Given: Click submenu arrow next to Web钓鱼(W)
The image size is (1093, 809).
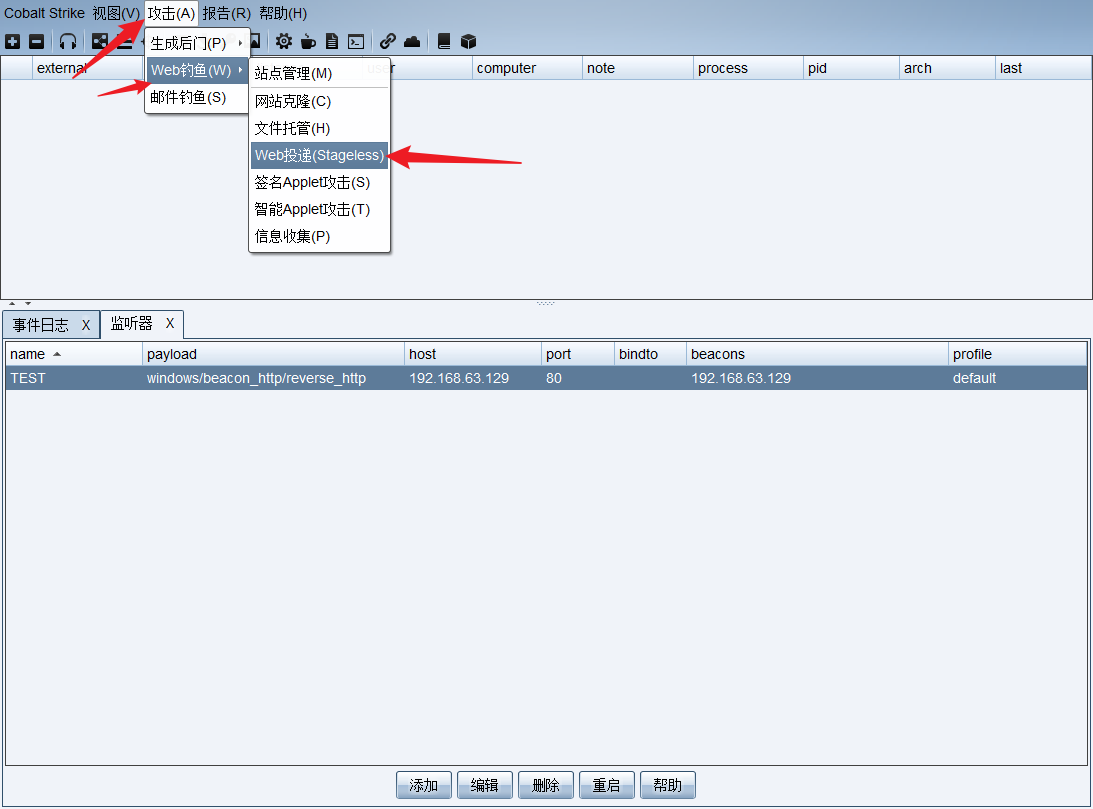Looking at the screenshot, I should pyautogui.click(x=240, y=70).
